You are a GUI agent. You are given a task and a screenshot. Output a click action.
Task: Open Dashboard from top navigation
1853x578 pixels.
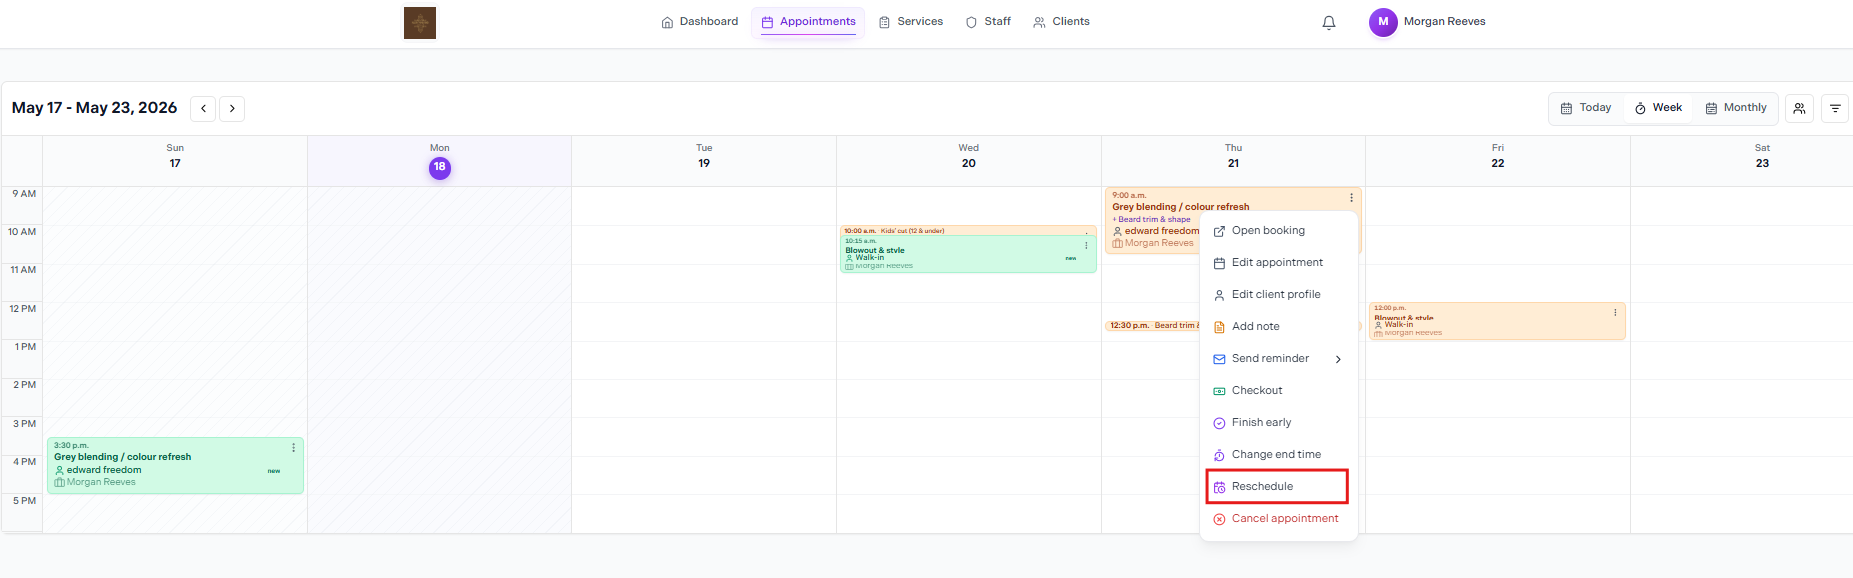[699, 22]
